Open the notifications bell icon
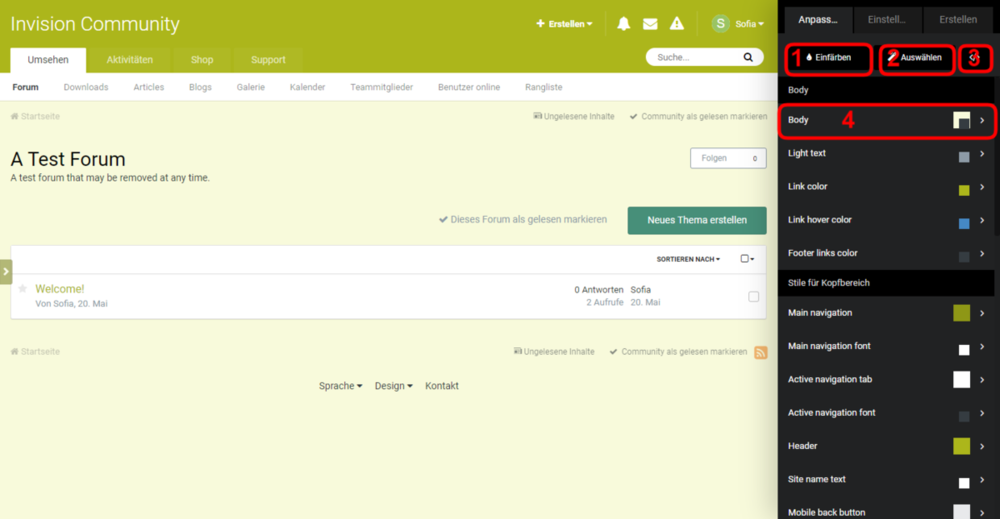This screenshot has height=519, width=1000. [x=623, y=24]
